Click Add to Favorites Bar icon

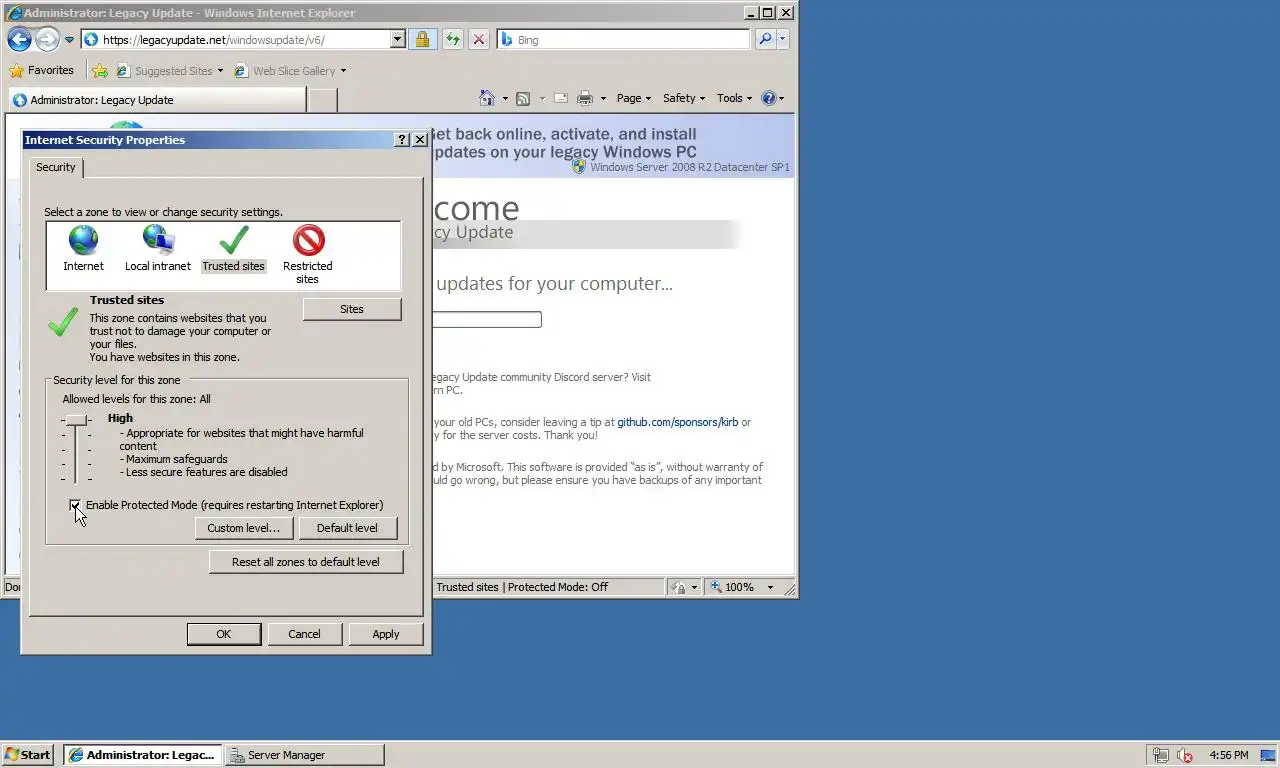(x=100, y=71)
